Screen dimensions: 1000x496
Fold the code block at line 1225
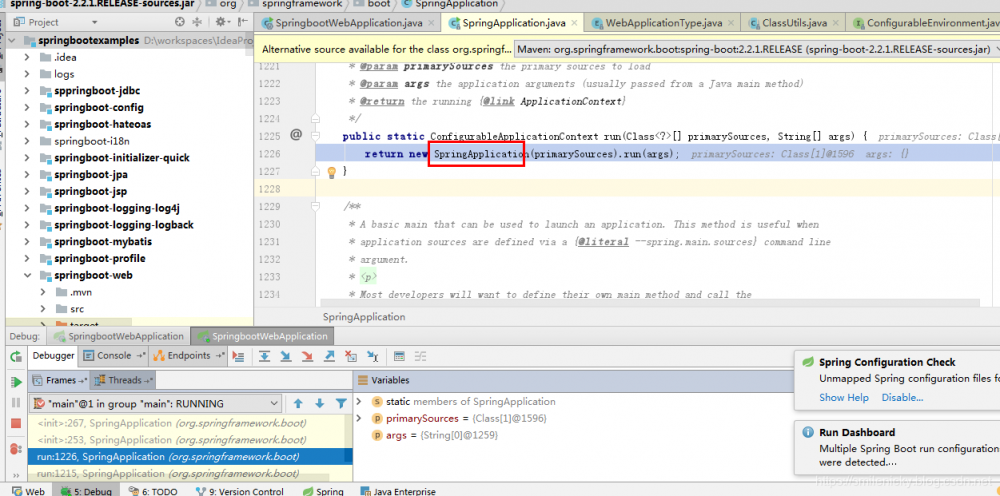314,135
